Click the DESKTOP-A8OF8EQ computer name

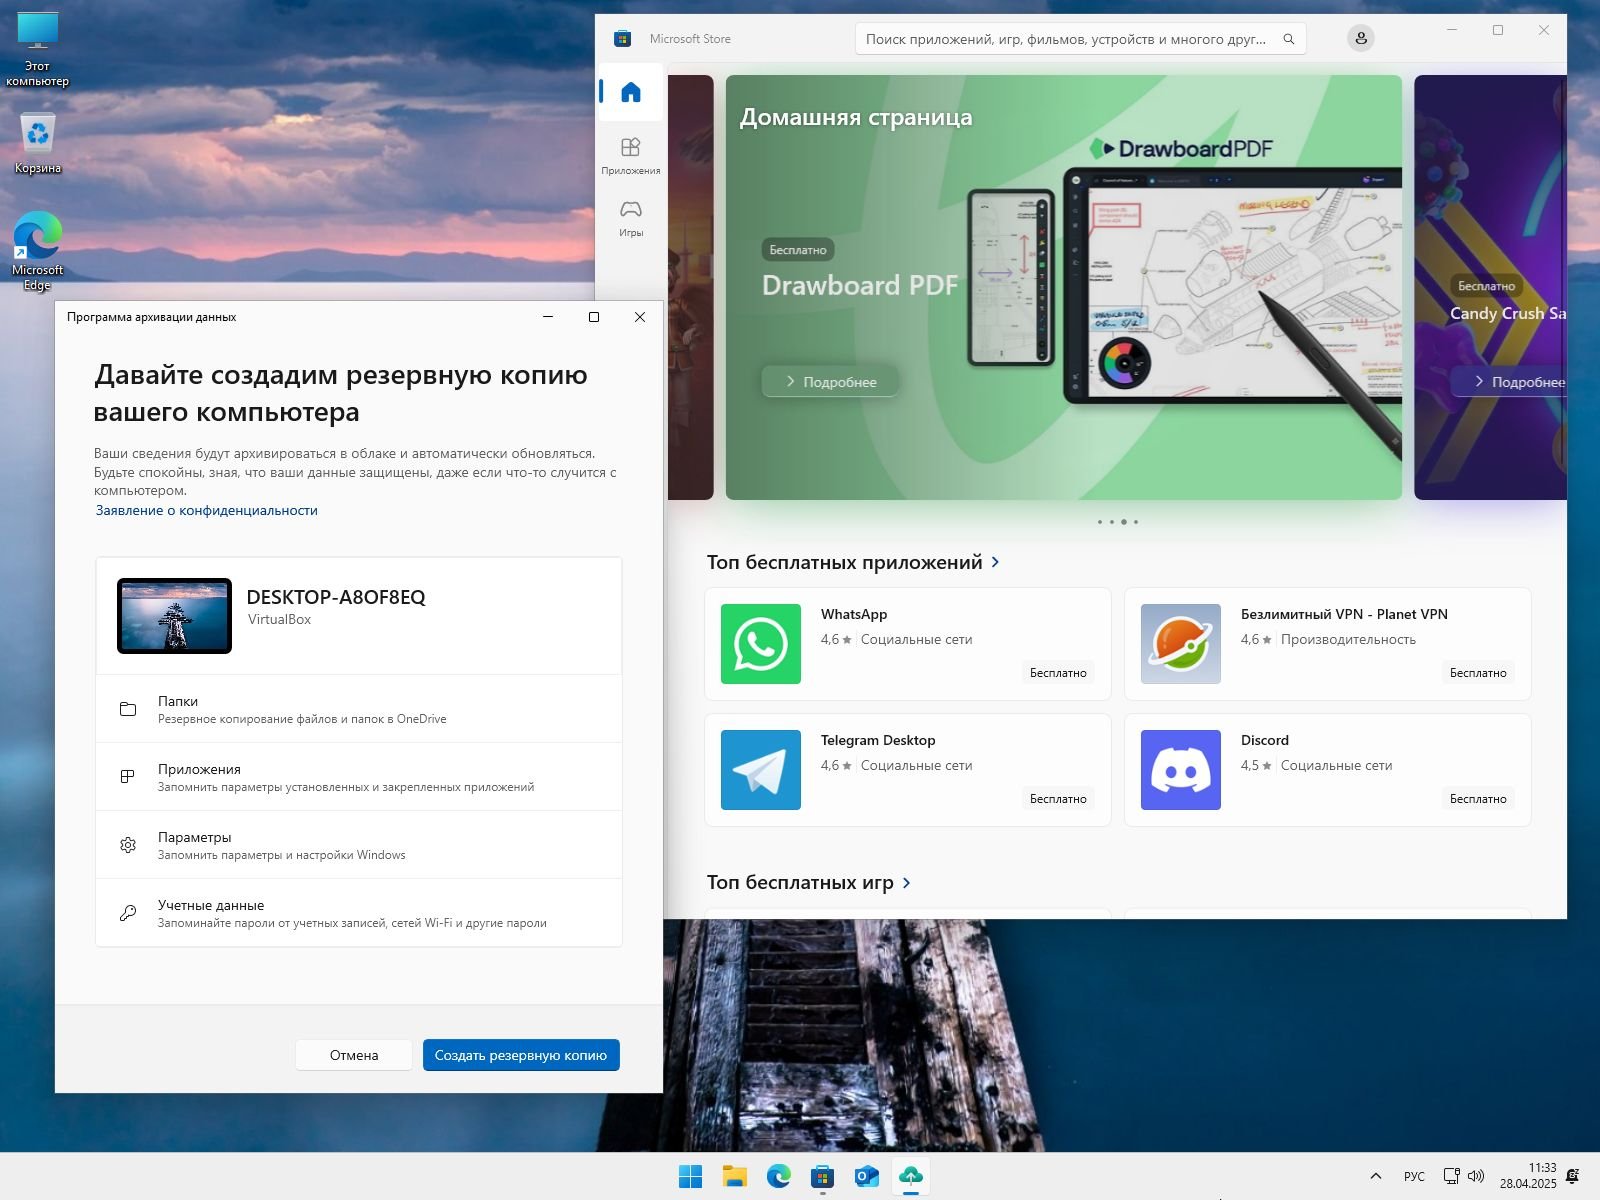pos(336,597)
